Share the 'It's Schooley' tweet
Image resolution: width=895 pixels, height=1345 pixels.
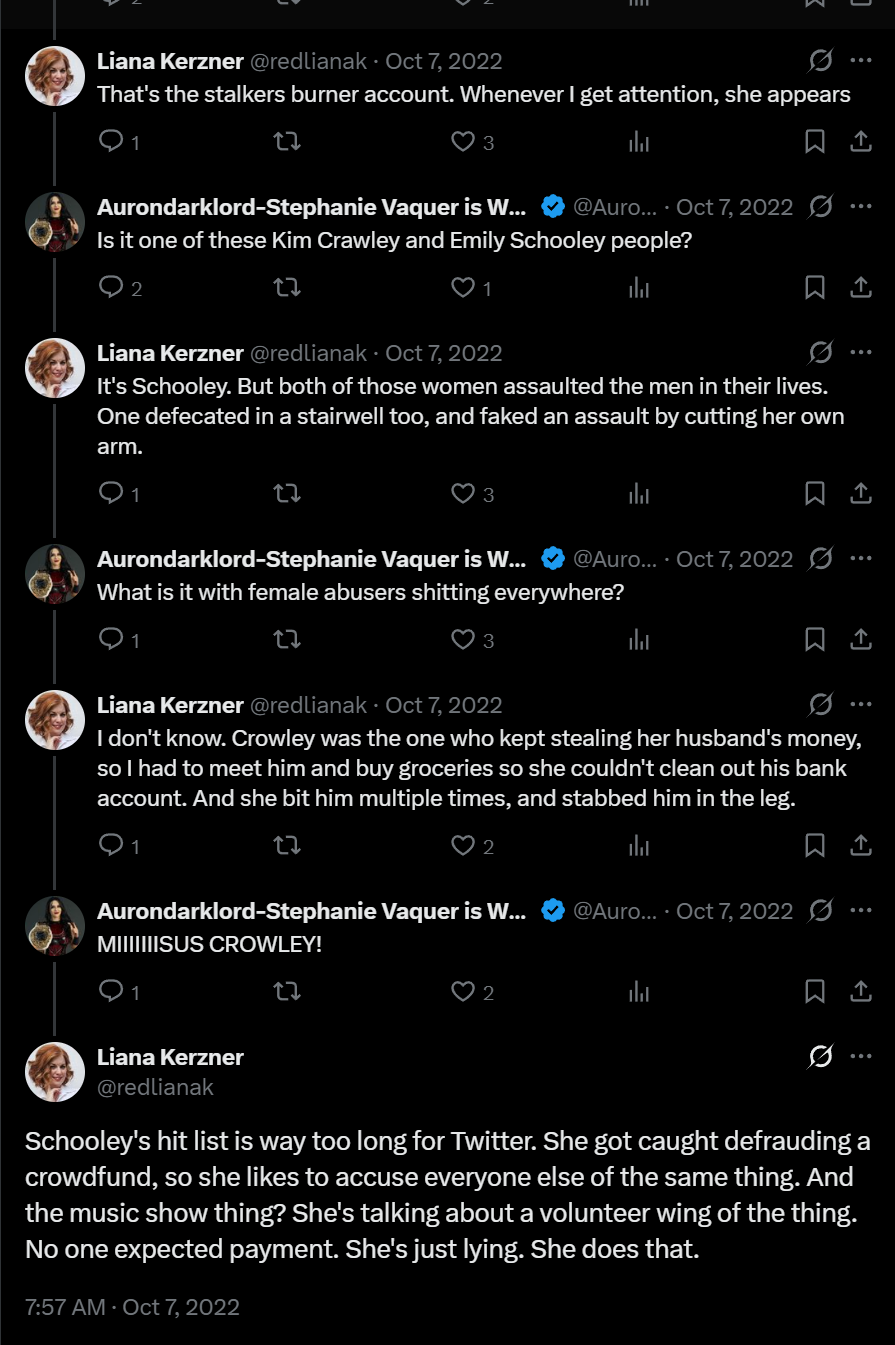click(x=861, y=494)
